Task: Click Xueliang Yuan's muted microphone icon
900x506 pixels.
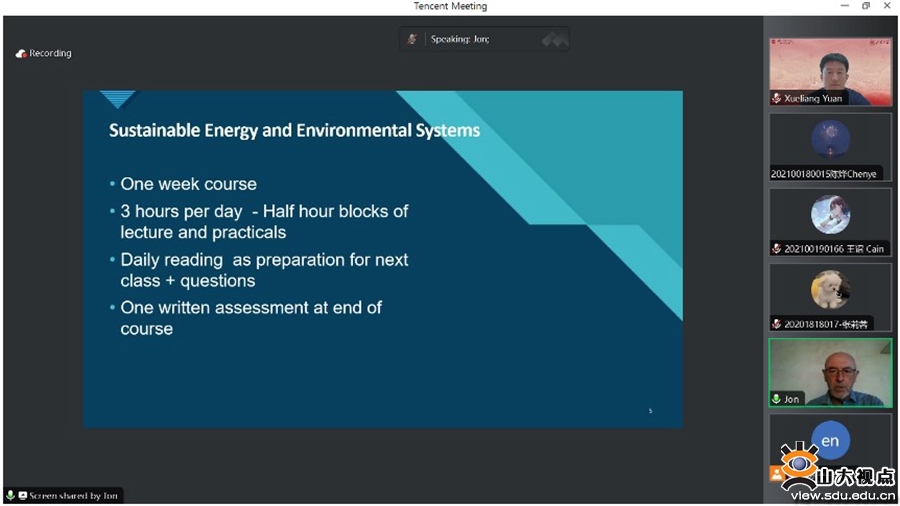Action: [776, 99]
